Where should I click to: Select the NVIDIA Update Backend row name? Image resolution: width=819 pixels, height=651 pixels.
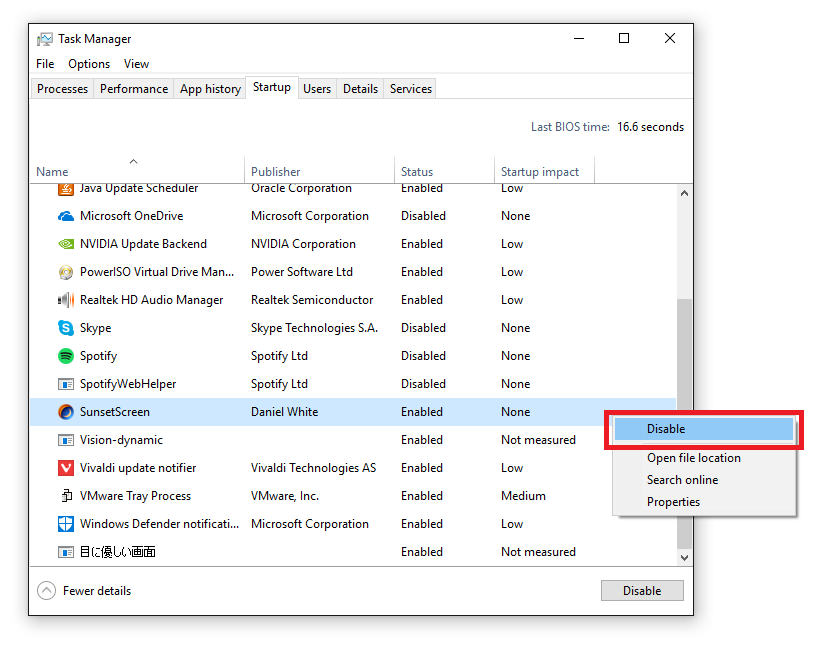[x=143, y=244]
